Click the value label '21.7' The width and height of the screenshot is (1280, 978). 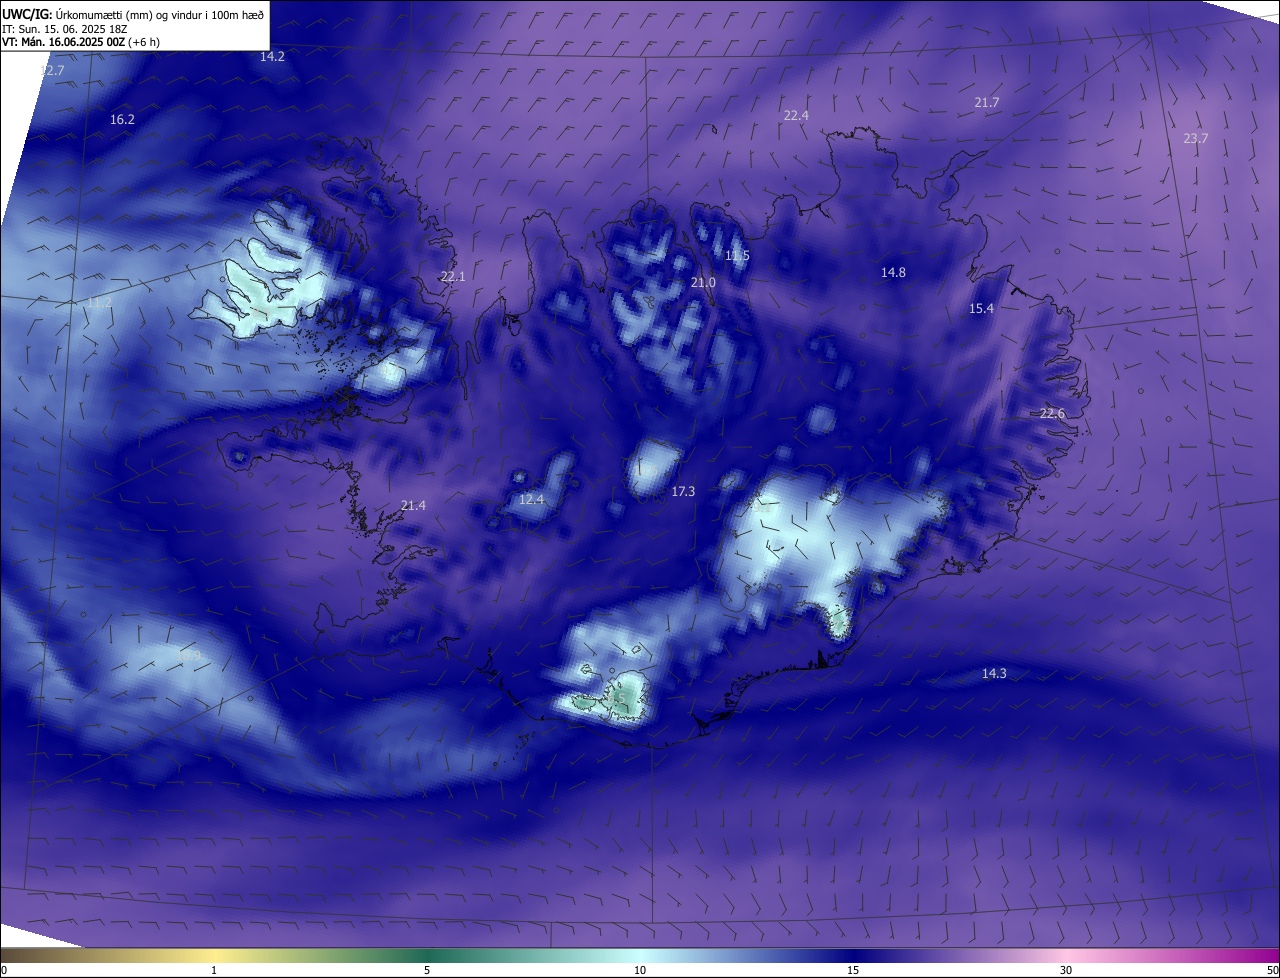click(987, 103)
